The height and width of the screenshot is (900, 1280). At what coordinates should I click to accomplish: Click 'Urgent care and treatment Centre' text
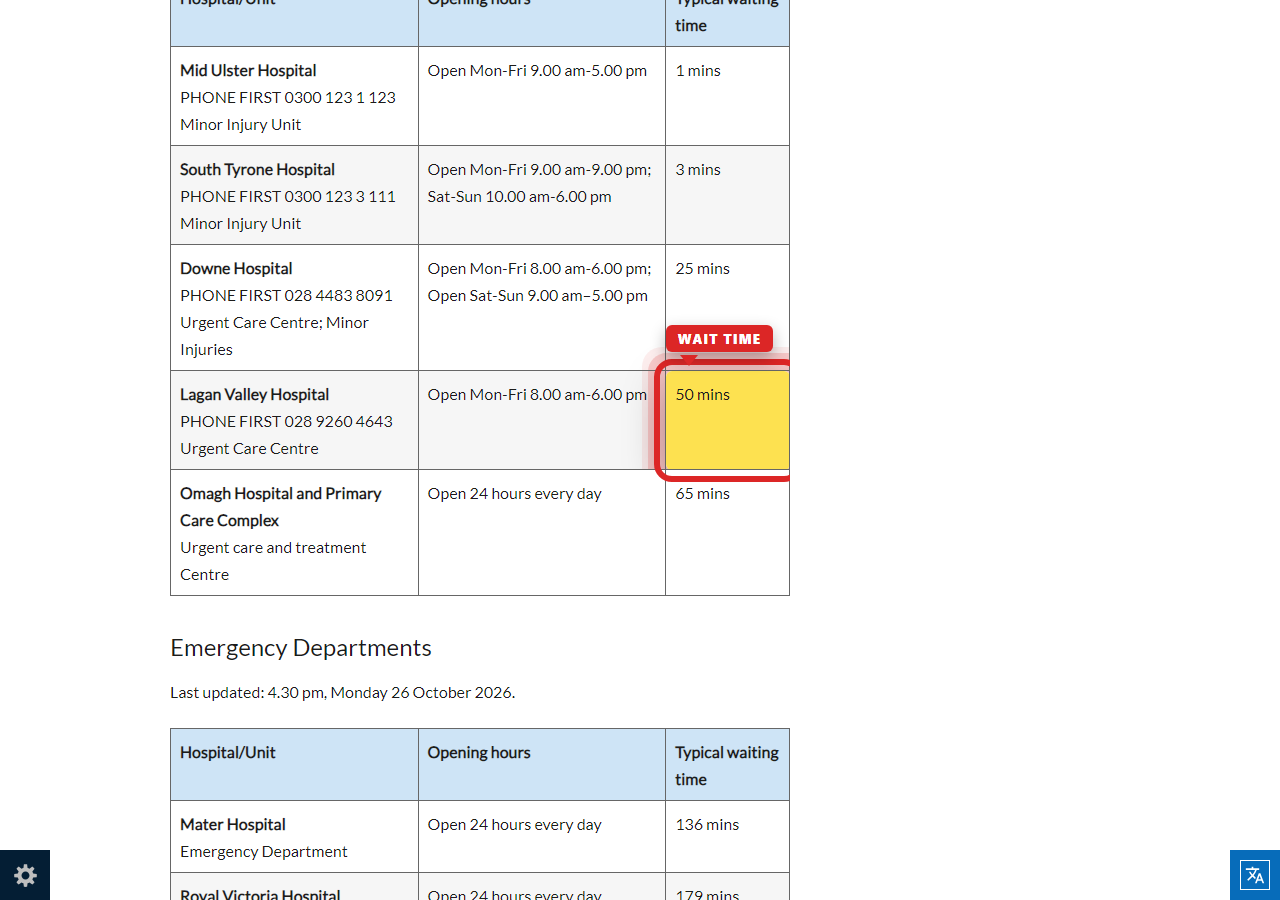click(273, 561)
